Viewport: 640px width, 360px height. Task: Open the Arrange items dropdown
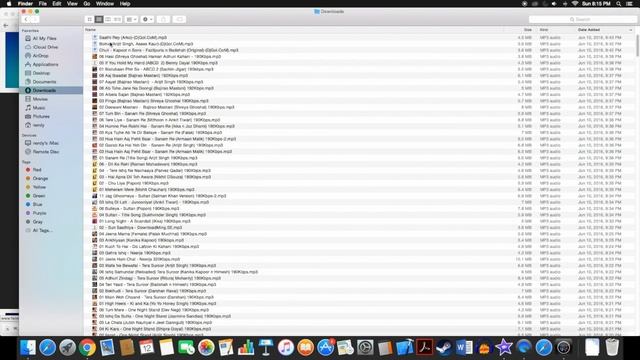[131, 19]
